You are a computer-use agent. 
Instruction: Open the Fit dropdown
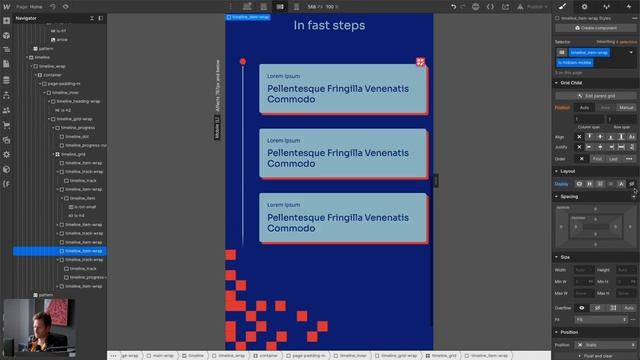point(601,320)
